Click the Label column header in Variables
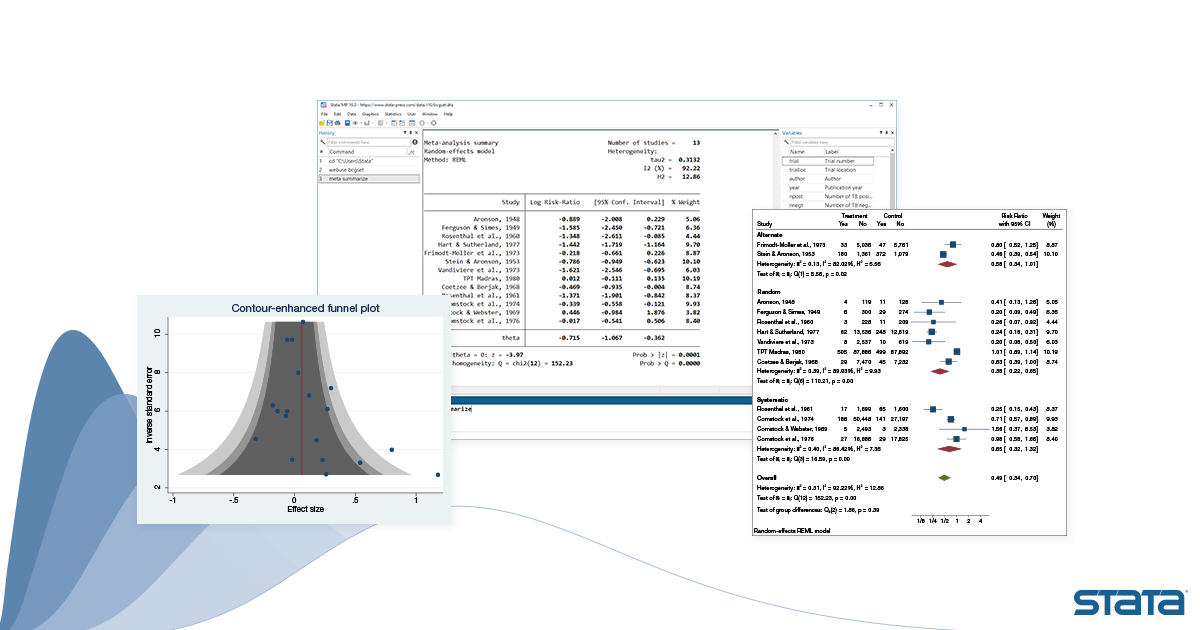Image resolution: width=1200 pixels, height=630 pixels. (832, 151)
